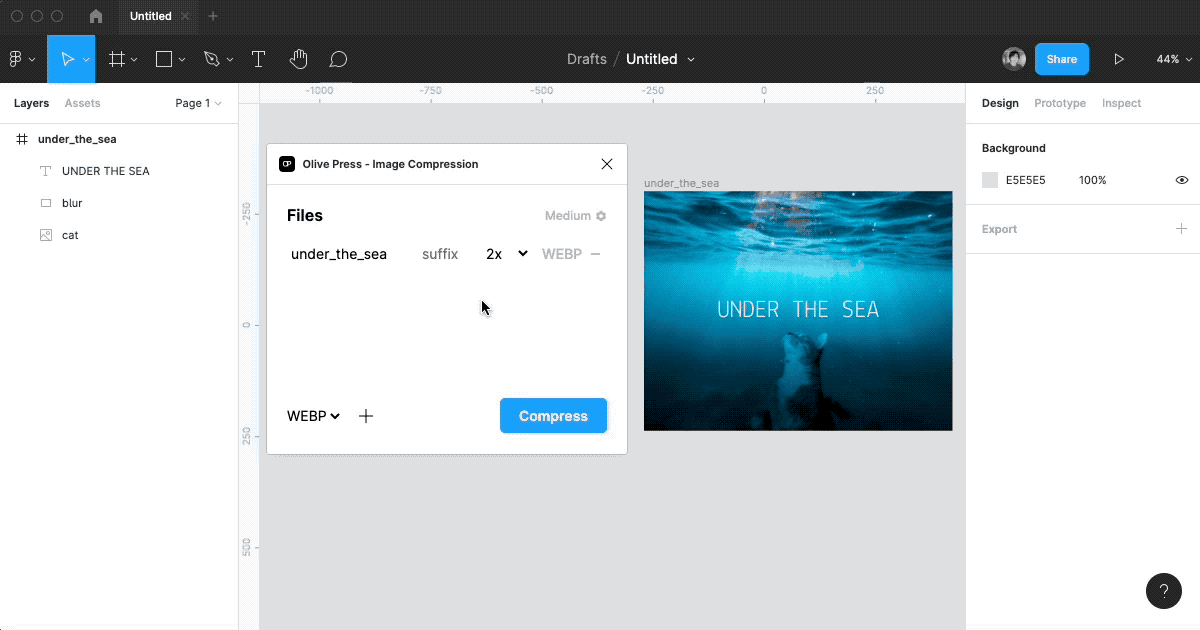Open the Medium quality settings gear

601,216
